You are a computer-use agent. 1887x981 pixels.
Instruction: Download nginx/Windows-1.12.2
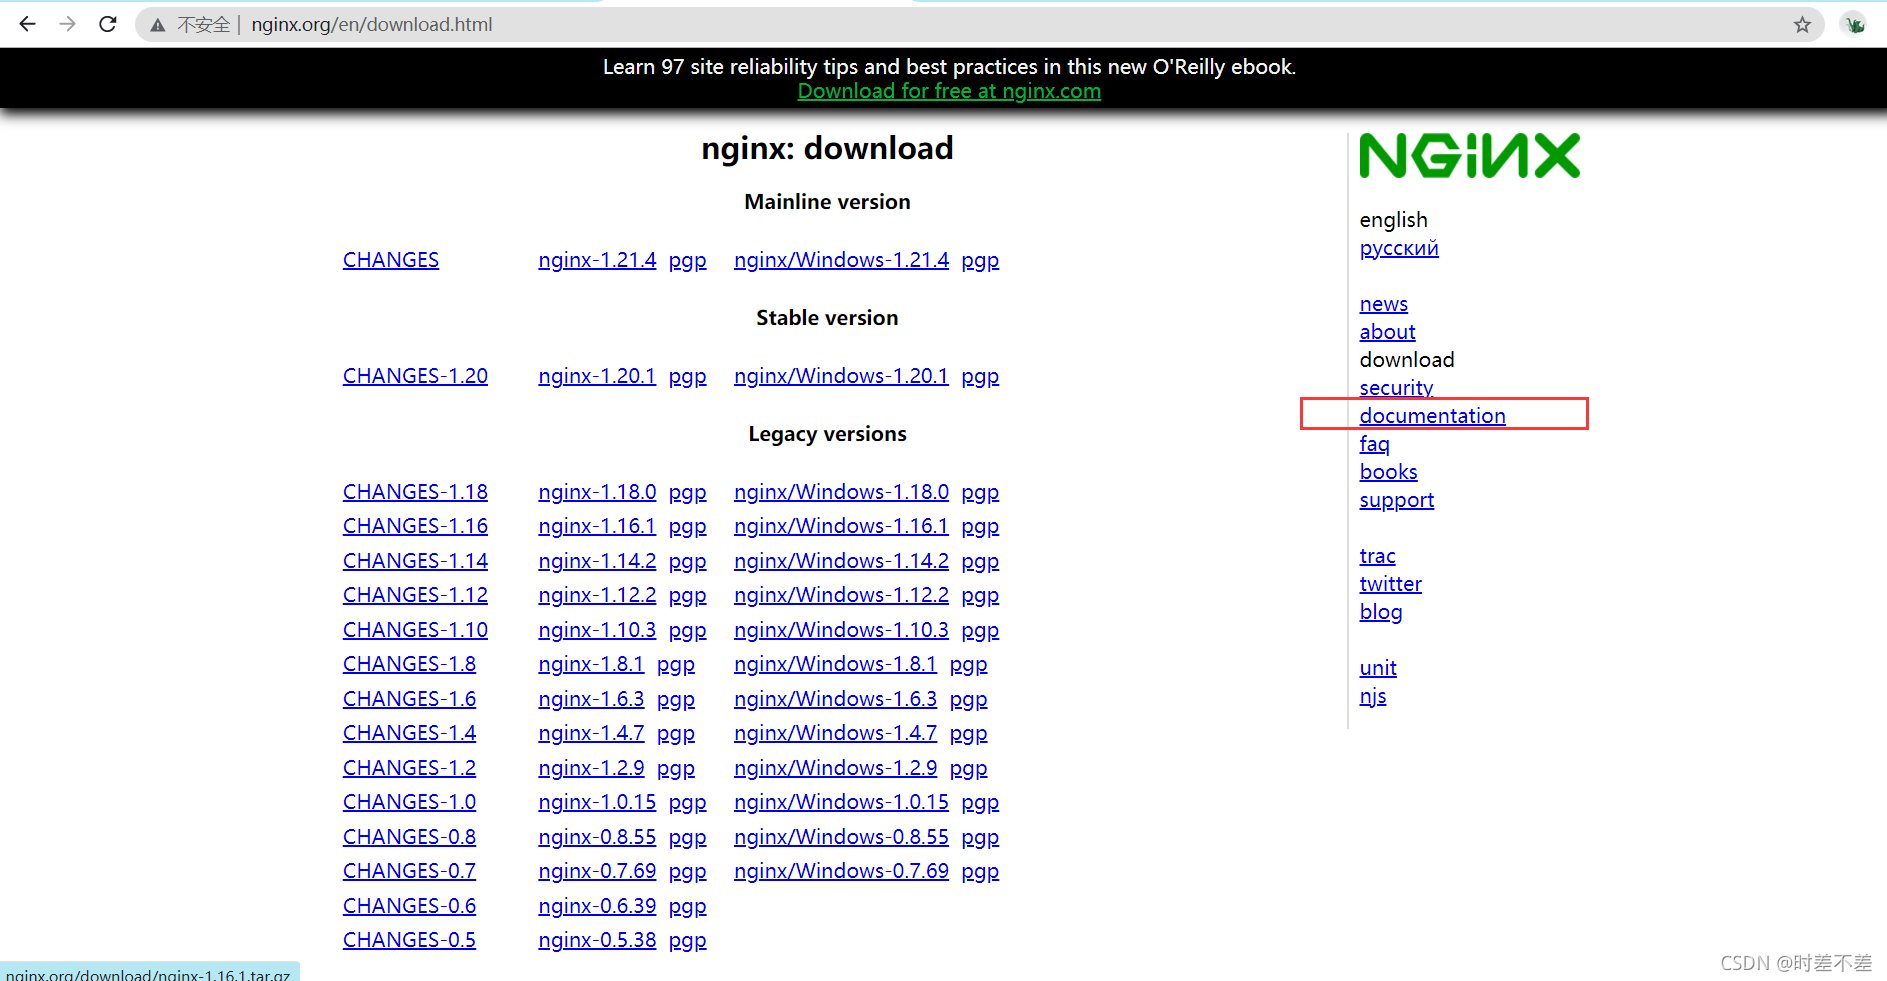tap(841, 595)
